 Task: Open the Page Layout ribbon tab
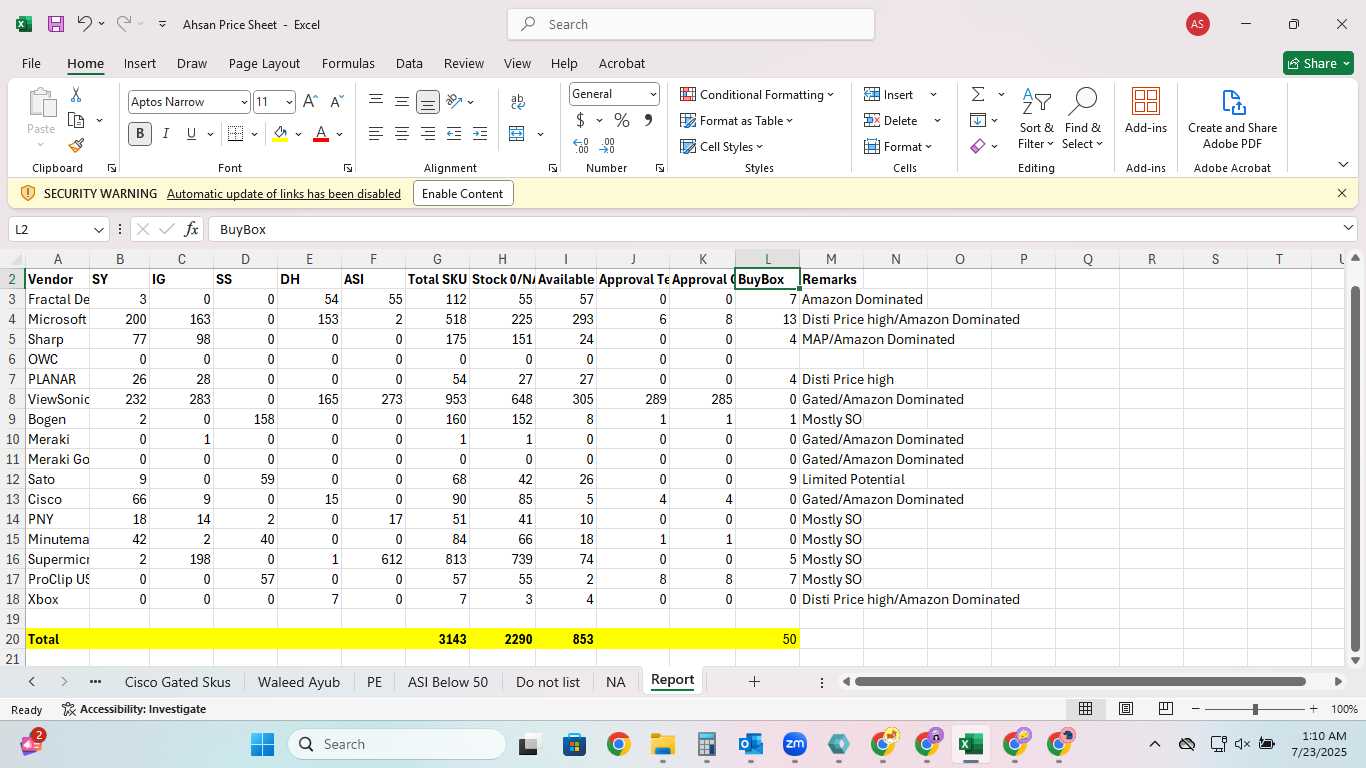coord(264,63)
